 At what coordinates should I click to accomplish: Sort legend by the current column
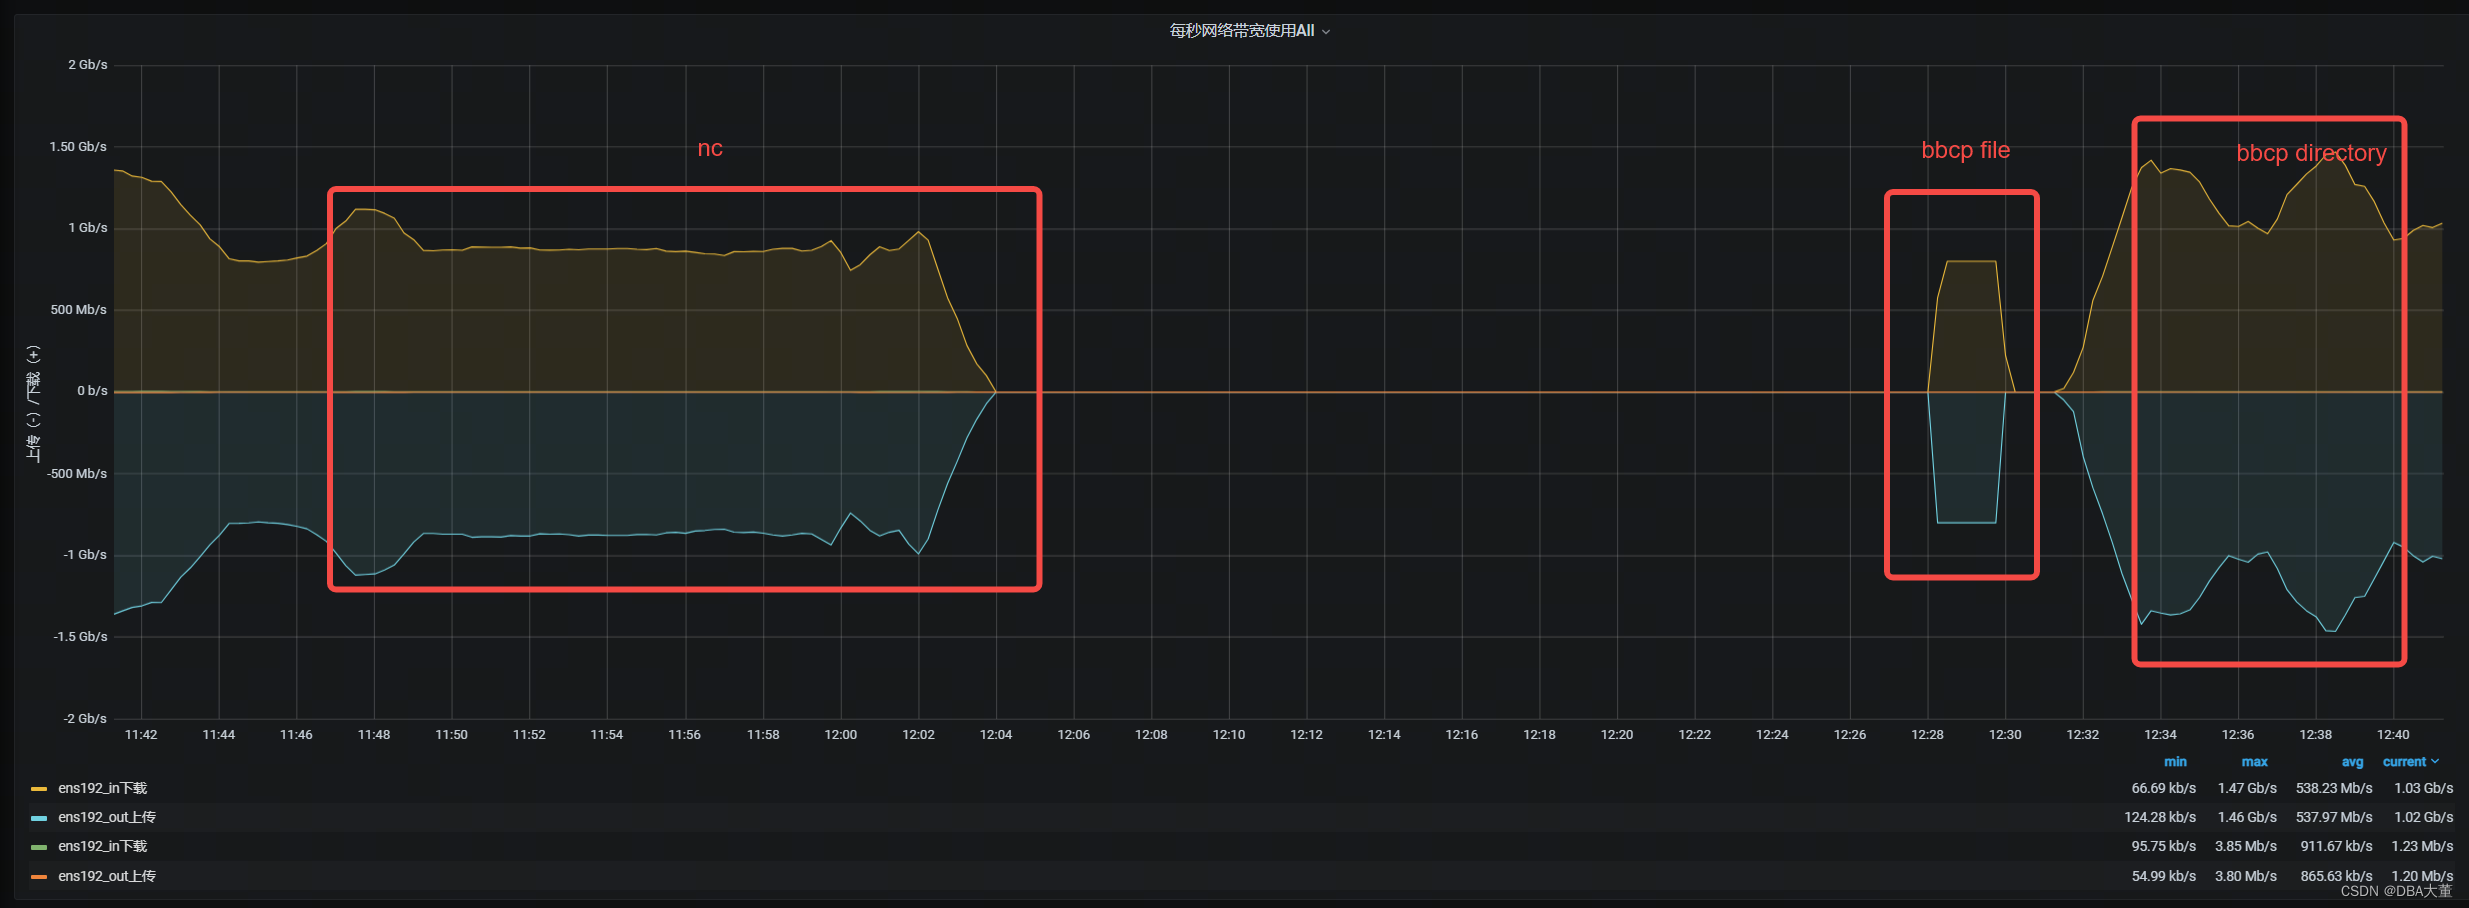(x=2411, y=762)
